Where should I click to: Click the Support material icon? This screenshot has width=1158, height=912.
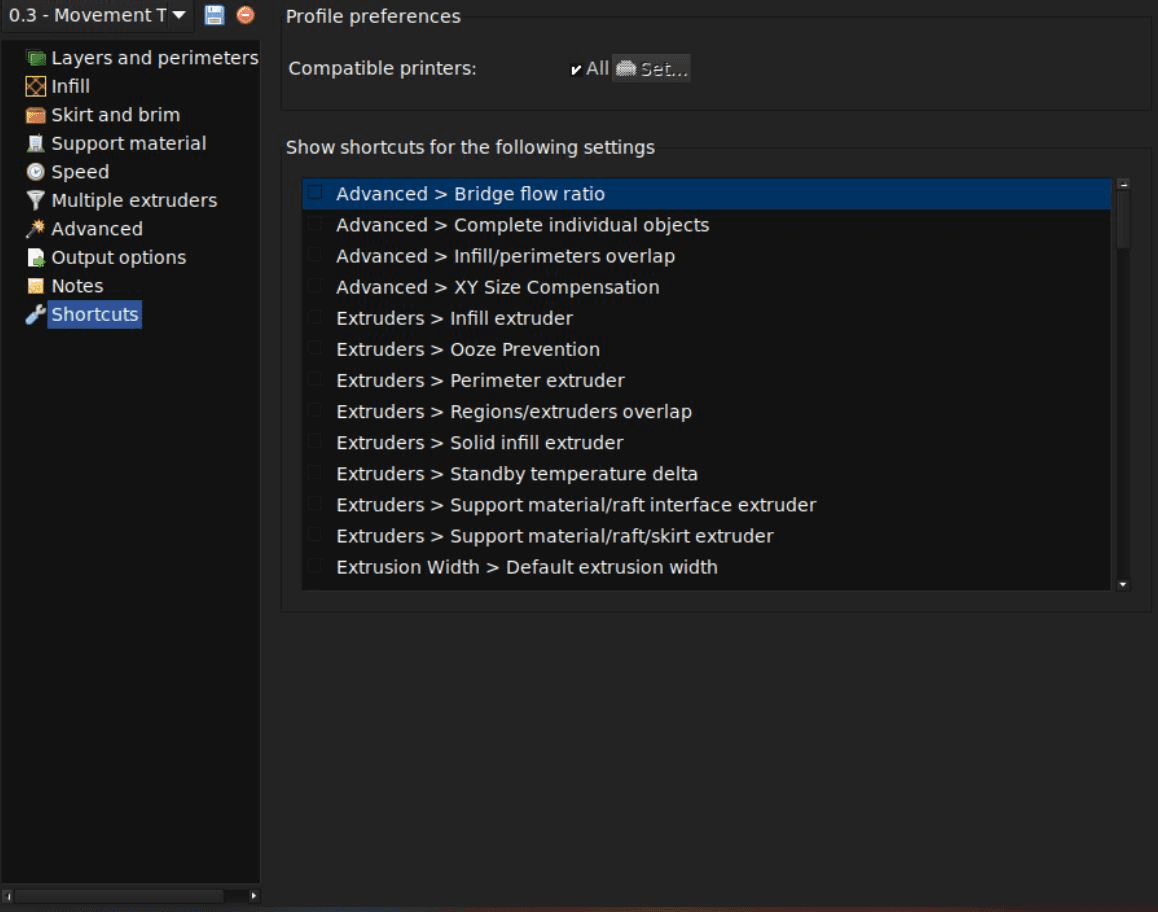tap(35, 143)
